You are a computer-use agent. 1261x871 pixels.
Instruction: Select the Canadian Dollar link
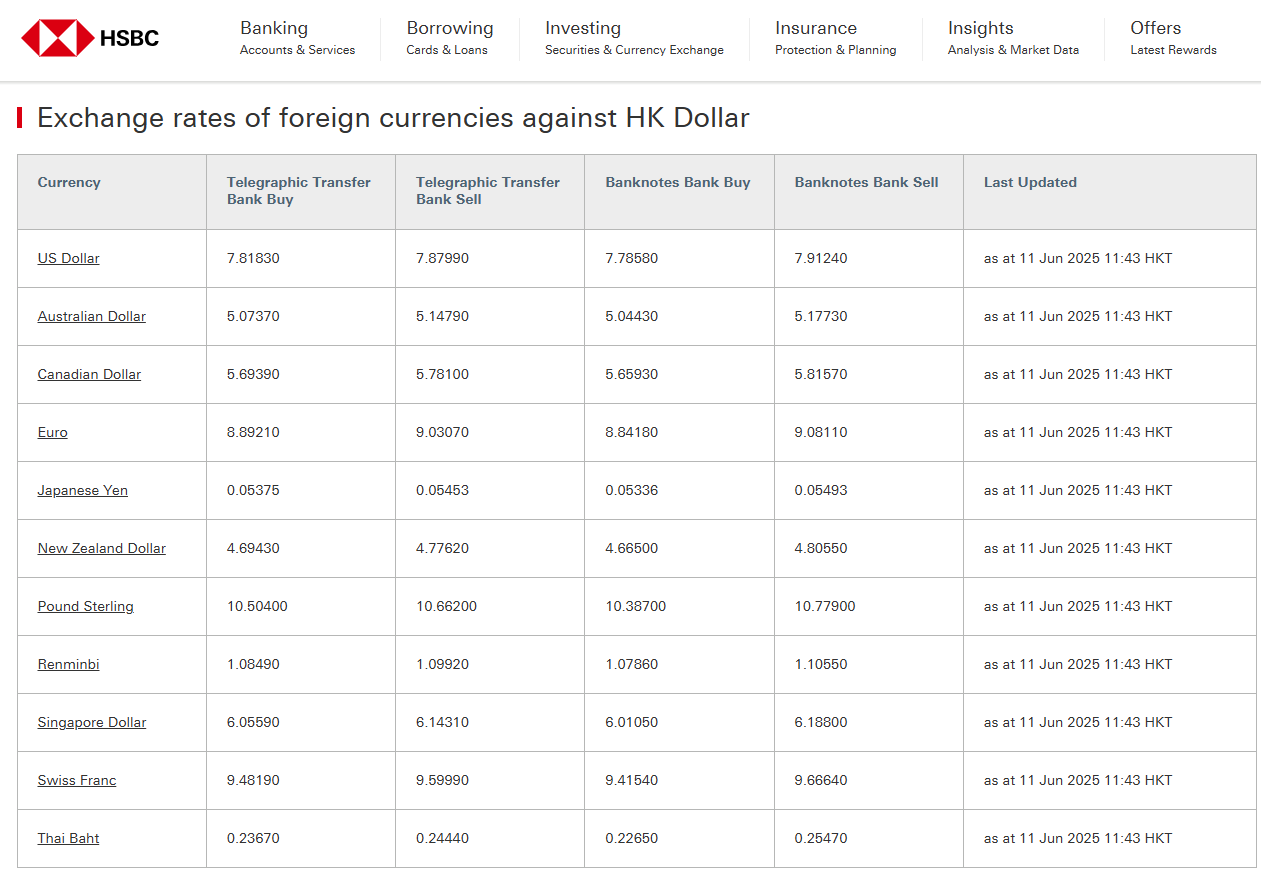coord(89,374)
